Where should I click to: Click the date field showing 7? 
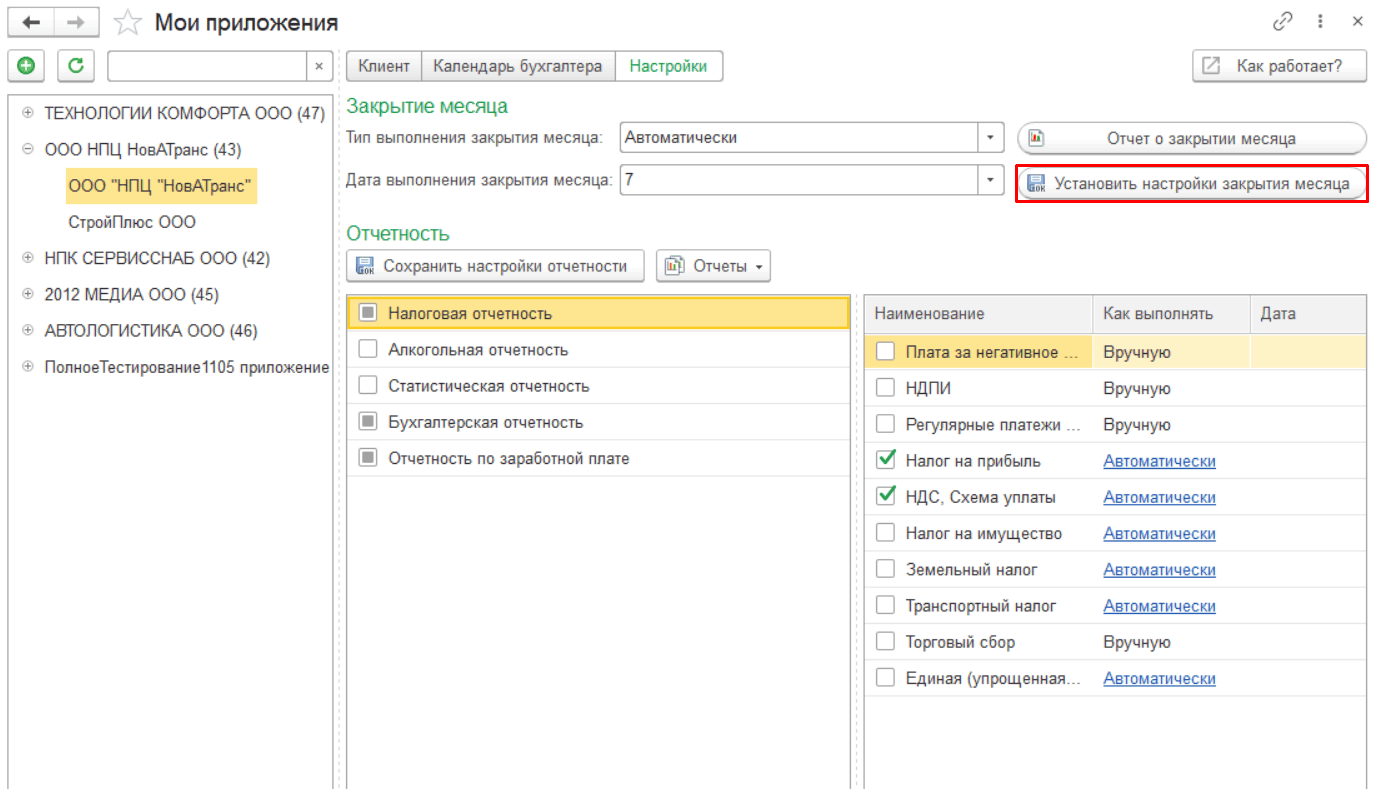[799, 180]
